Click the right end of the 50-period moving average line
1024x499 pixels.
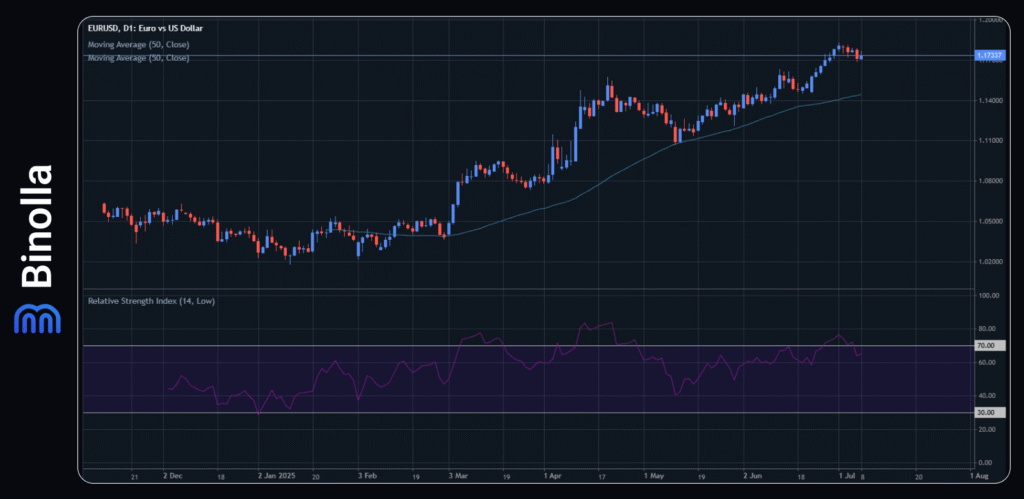tap(860, 95)
